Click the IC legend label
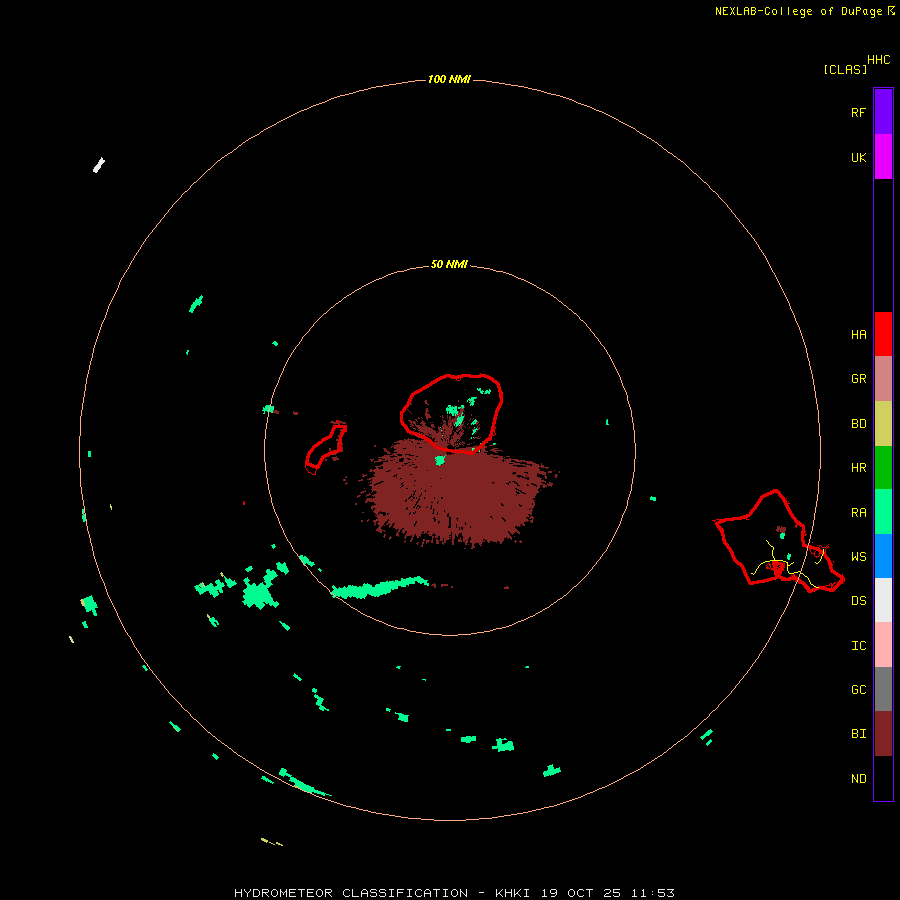The height and width of the screenshot is (900, 900). [858, 646]
